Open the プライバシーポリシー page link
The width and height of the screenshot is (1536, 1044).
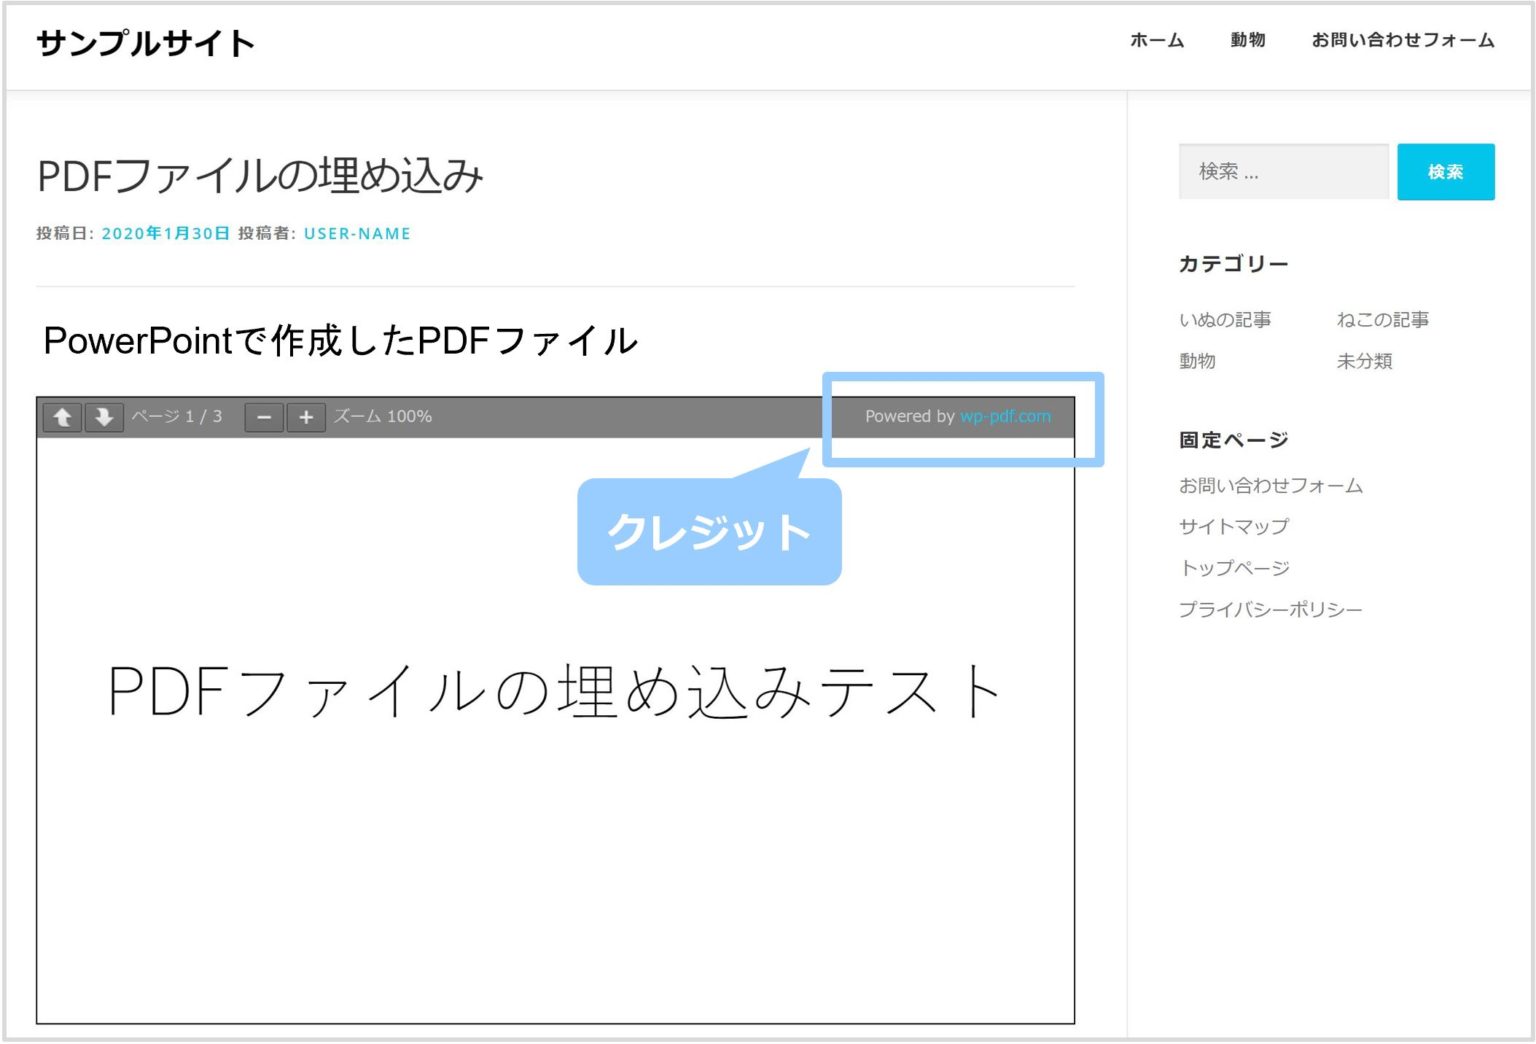(1270, 608)
